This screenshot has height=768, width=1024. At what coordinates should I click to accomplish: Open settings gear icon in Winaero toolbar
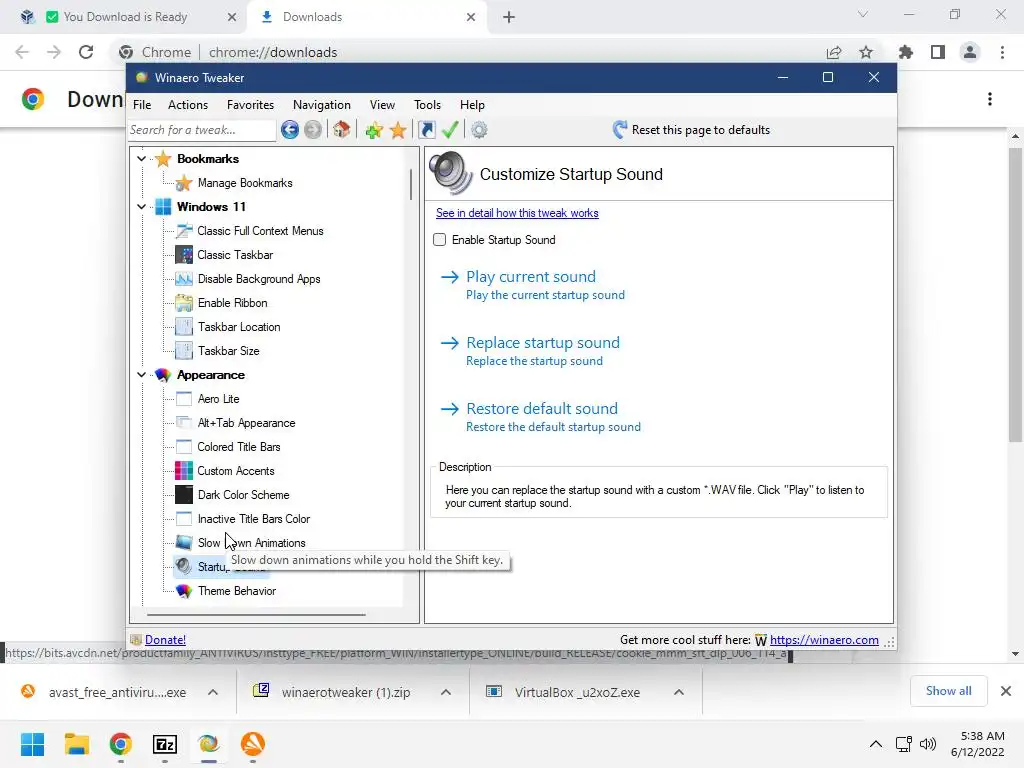pyautogui.click(x=479, y=130)
